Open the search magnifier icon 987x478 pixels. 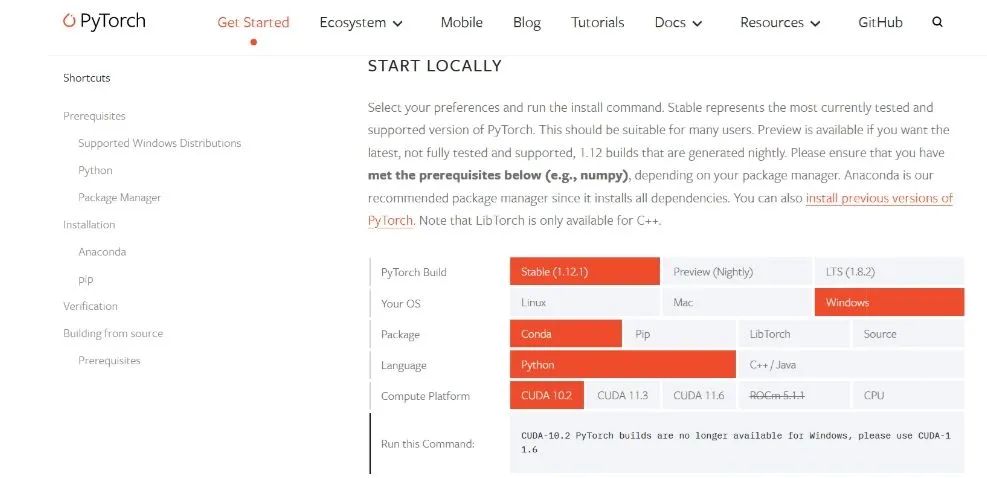pos(937,22)
